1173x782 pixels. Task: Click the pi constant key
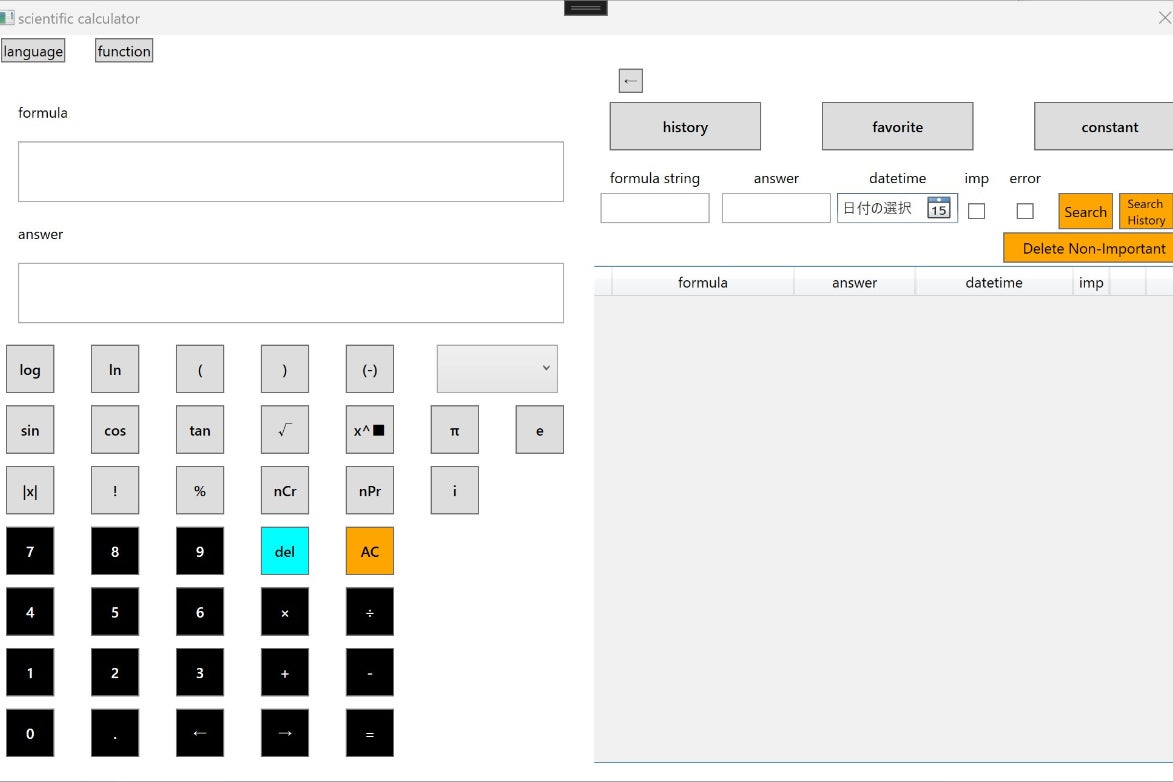click(x=455, y=430)
